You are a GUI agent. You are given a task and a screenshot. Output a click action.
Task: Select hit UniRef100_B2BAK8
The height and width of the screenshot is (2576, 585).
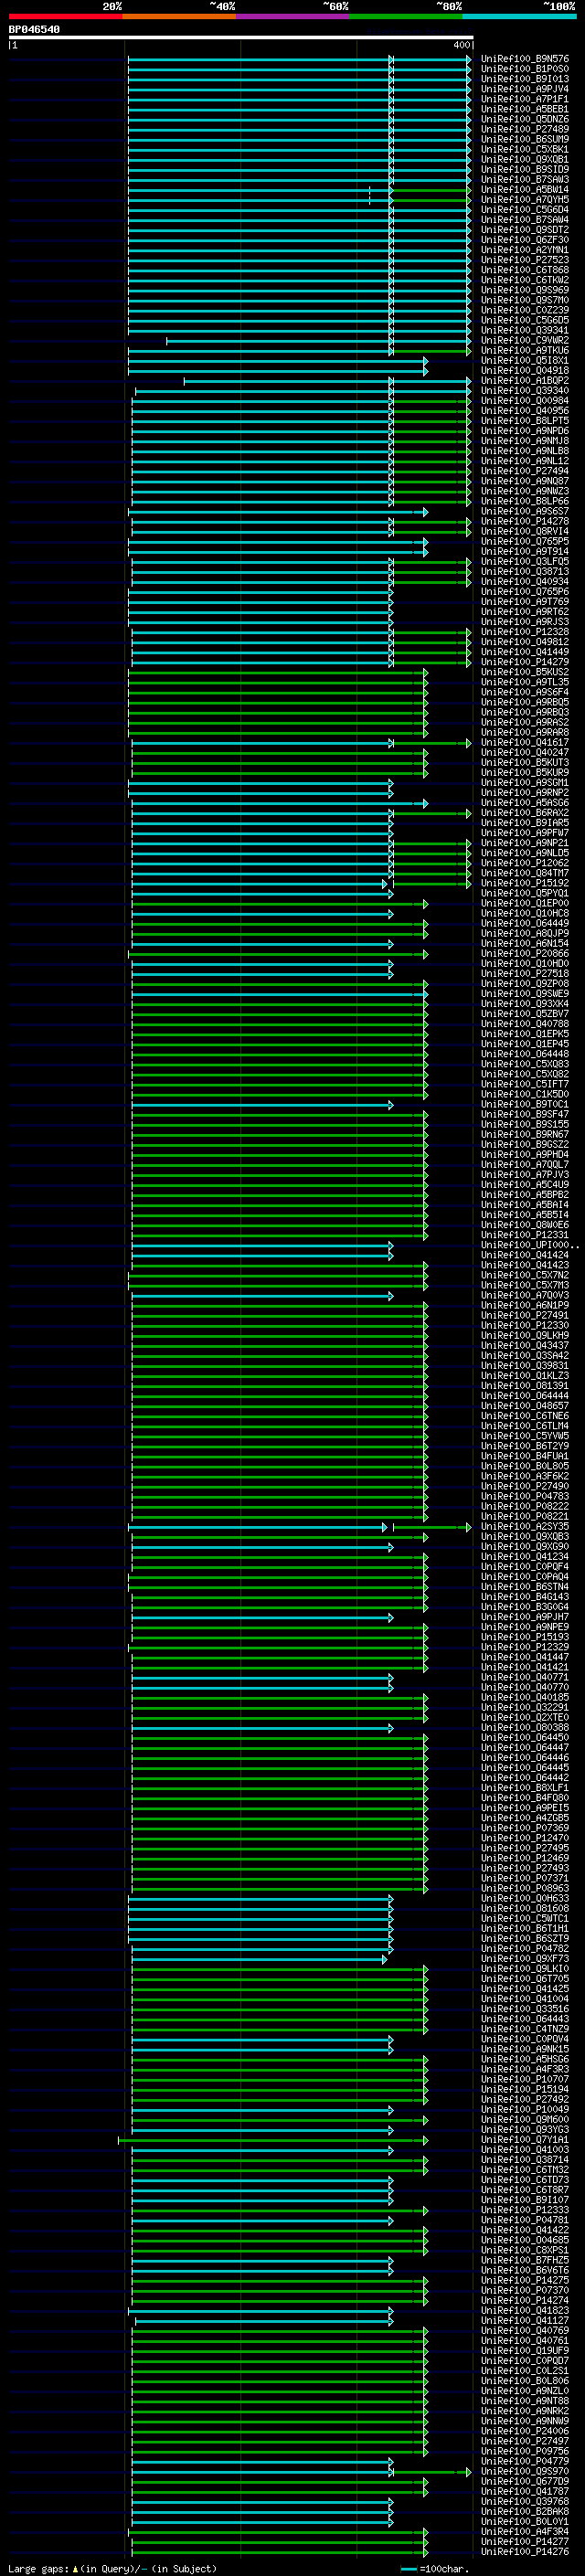pos(525,2511)
